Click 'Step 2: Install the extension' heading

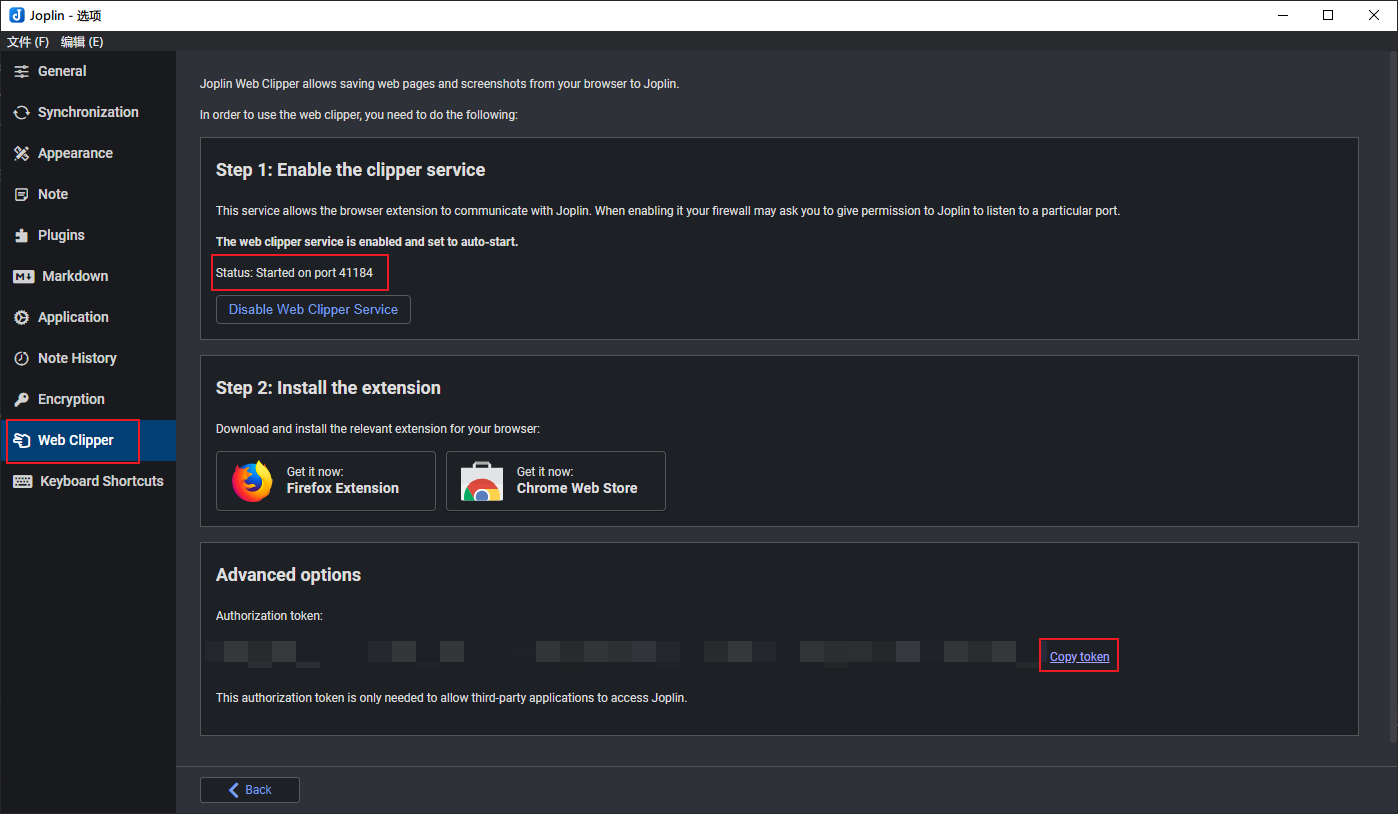tap(328, 388)
